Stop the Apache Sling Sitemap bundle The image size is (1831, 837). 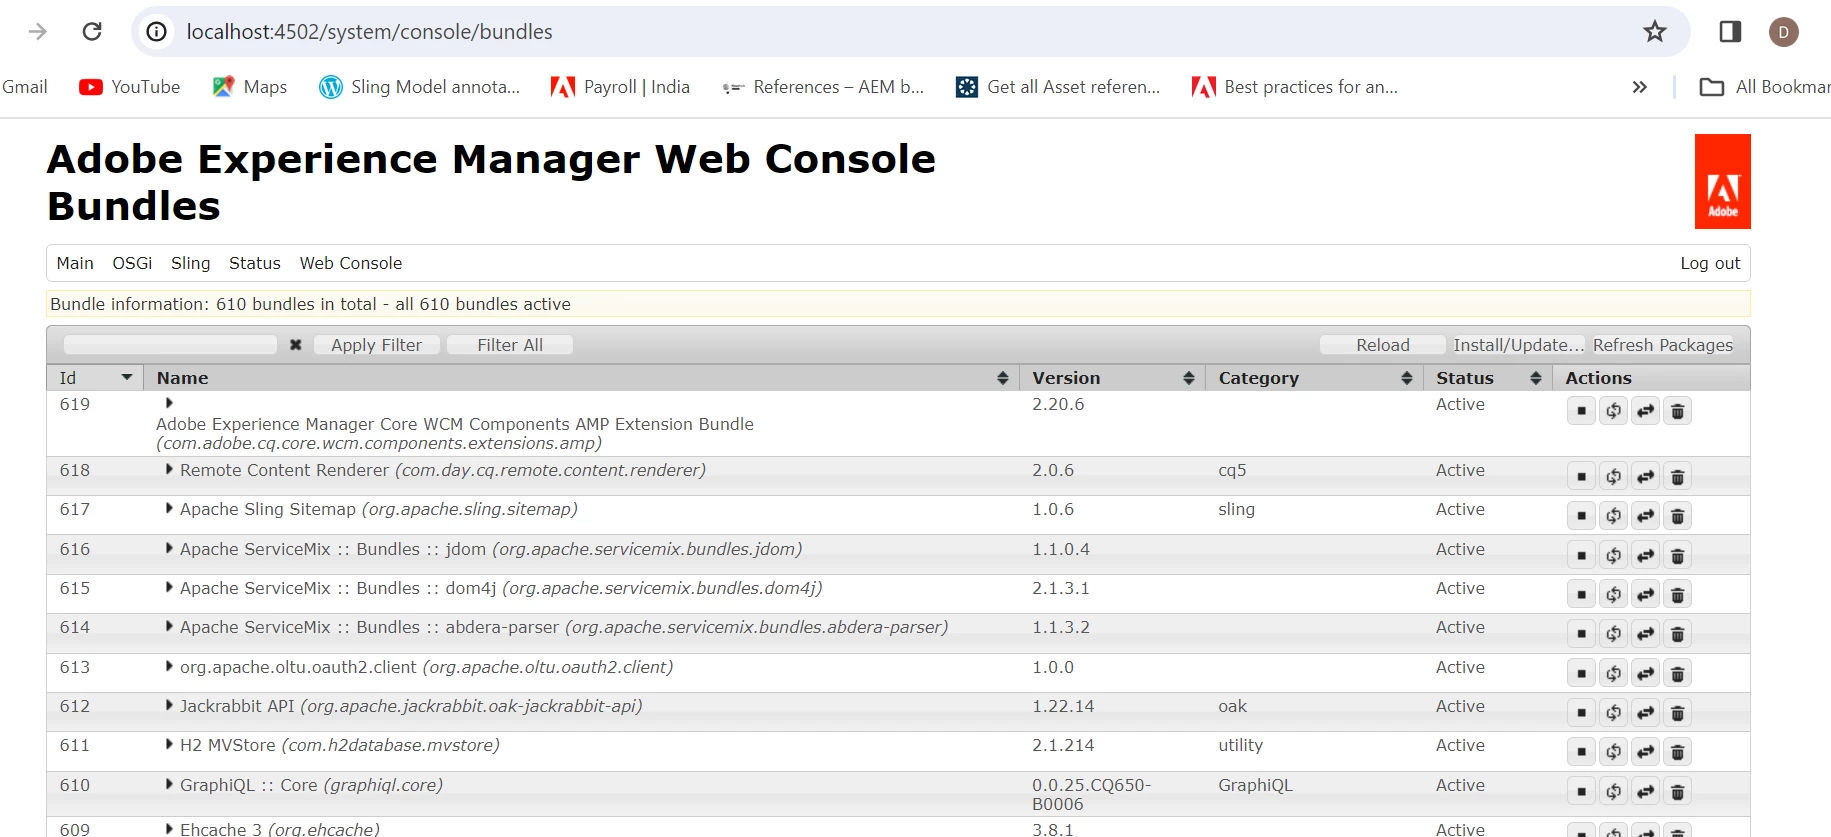click(1581, 516)
